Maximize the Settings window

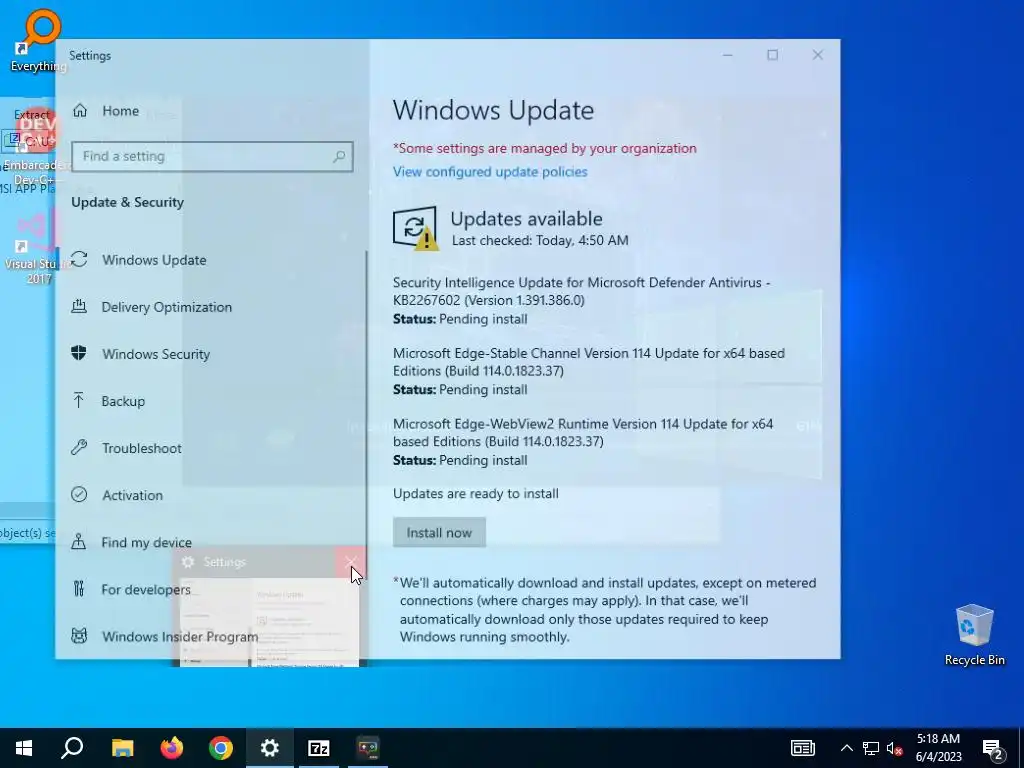(773, 55)
